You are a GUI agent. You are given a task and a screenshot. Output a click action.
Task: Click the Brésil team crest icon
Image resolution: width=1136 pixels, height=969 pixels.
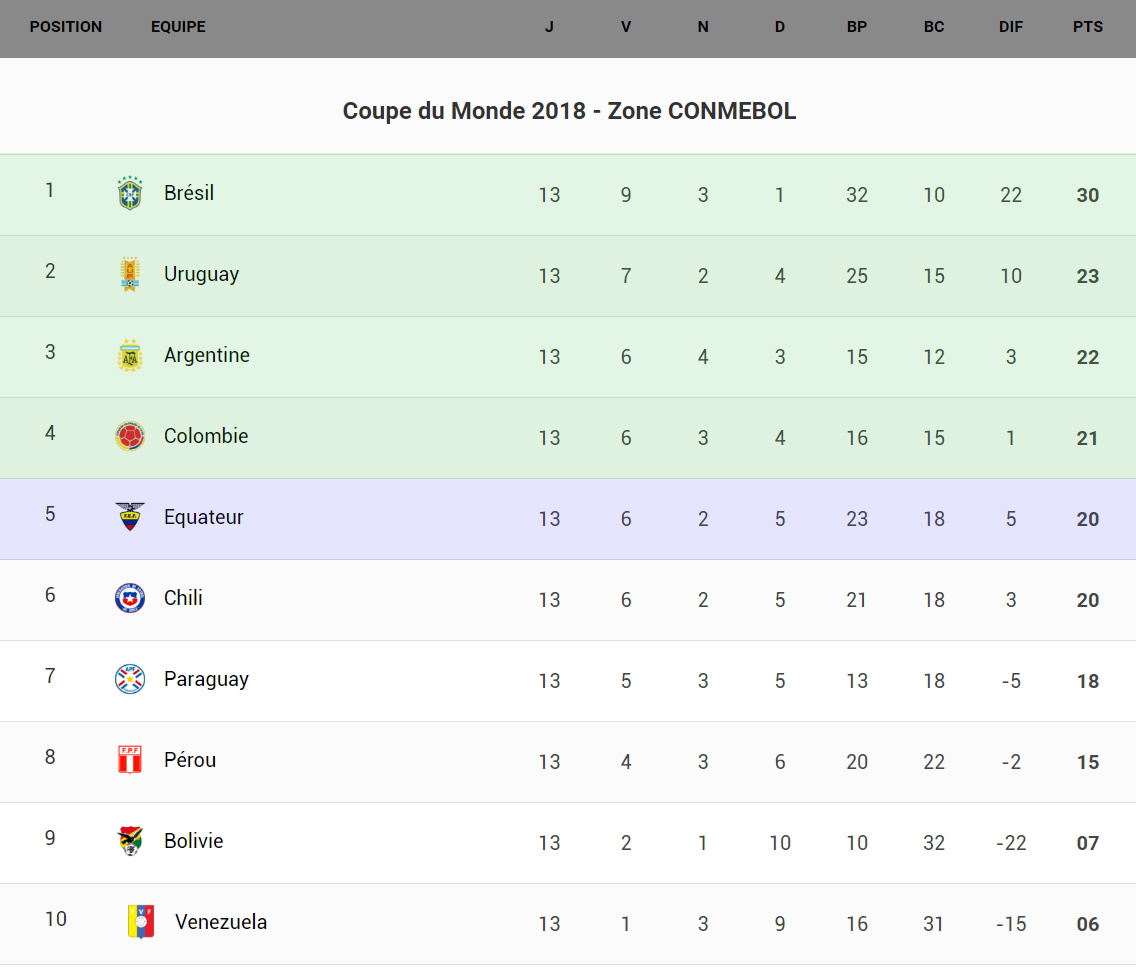pyautogui.click(x=130, y=193)
